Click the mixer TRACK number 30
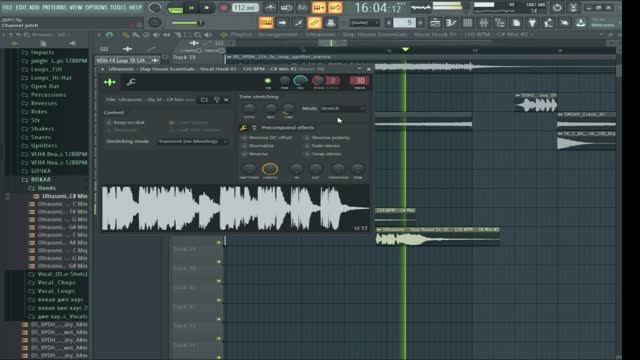This screenshot has height=360, width=640. point(360,81)
